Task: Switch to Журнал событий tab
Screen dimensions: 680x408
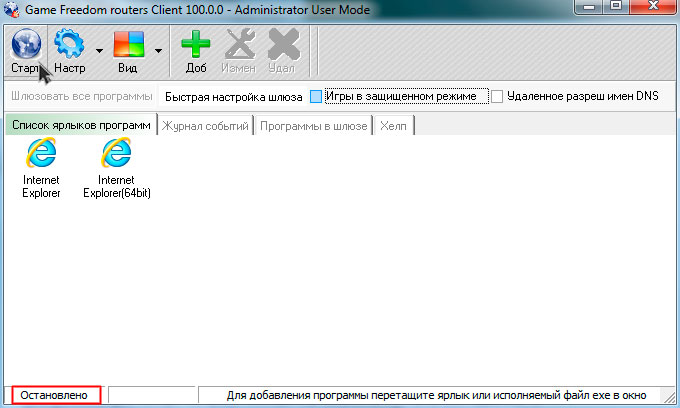Action: (205, 126)
